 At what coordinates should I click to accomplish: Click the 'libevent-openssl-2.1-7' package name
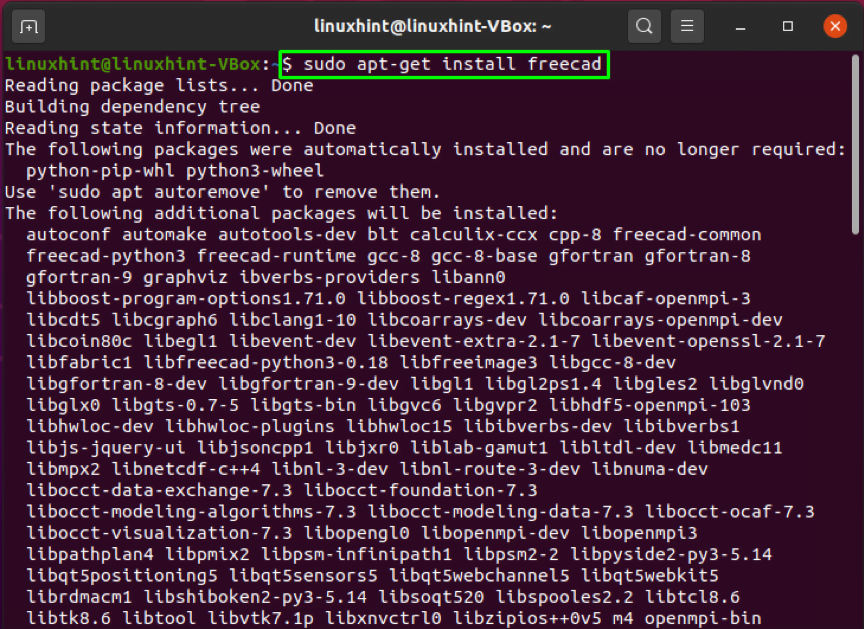tap(708, 341)
